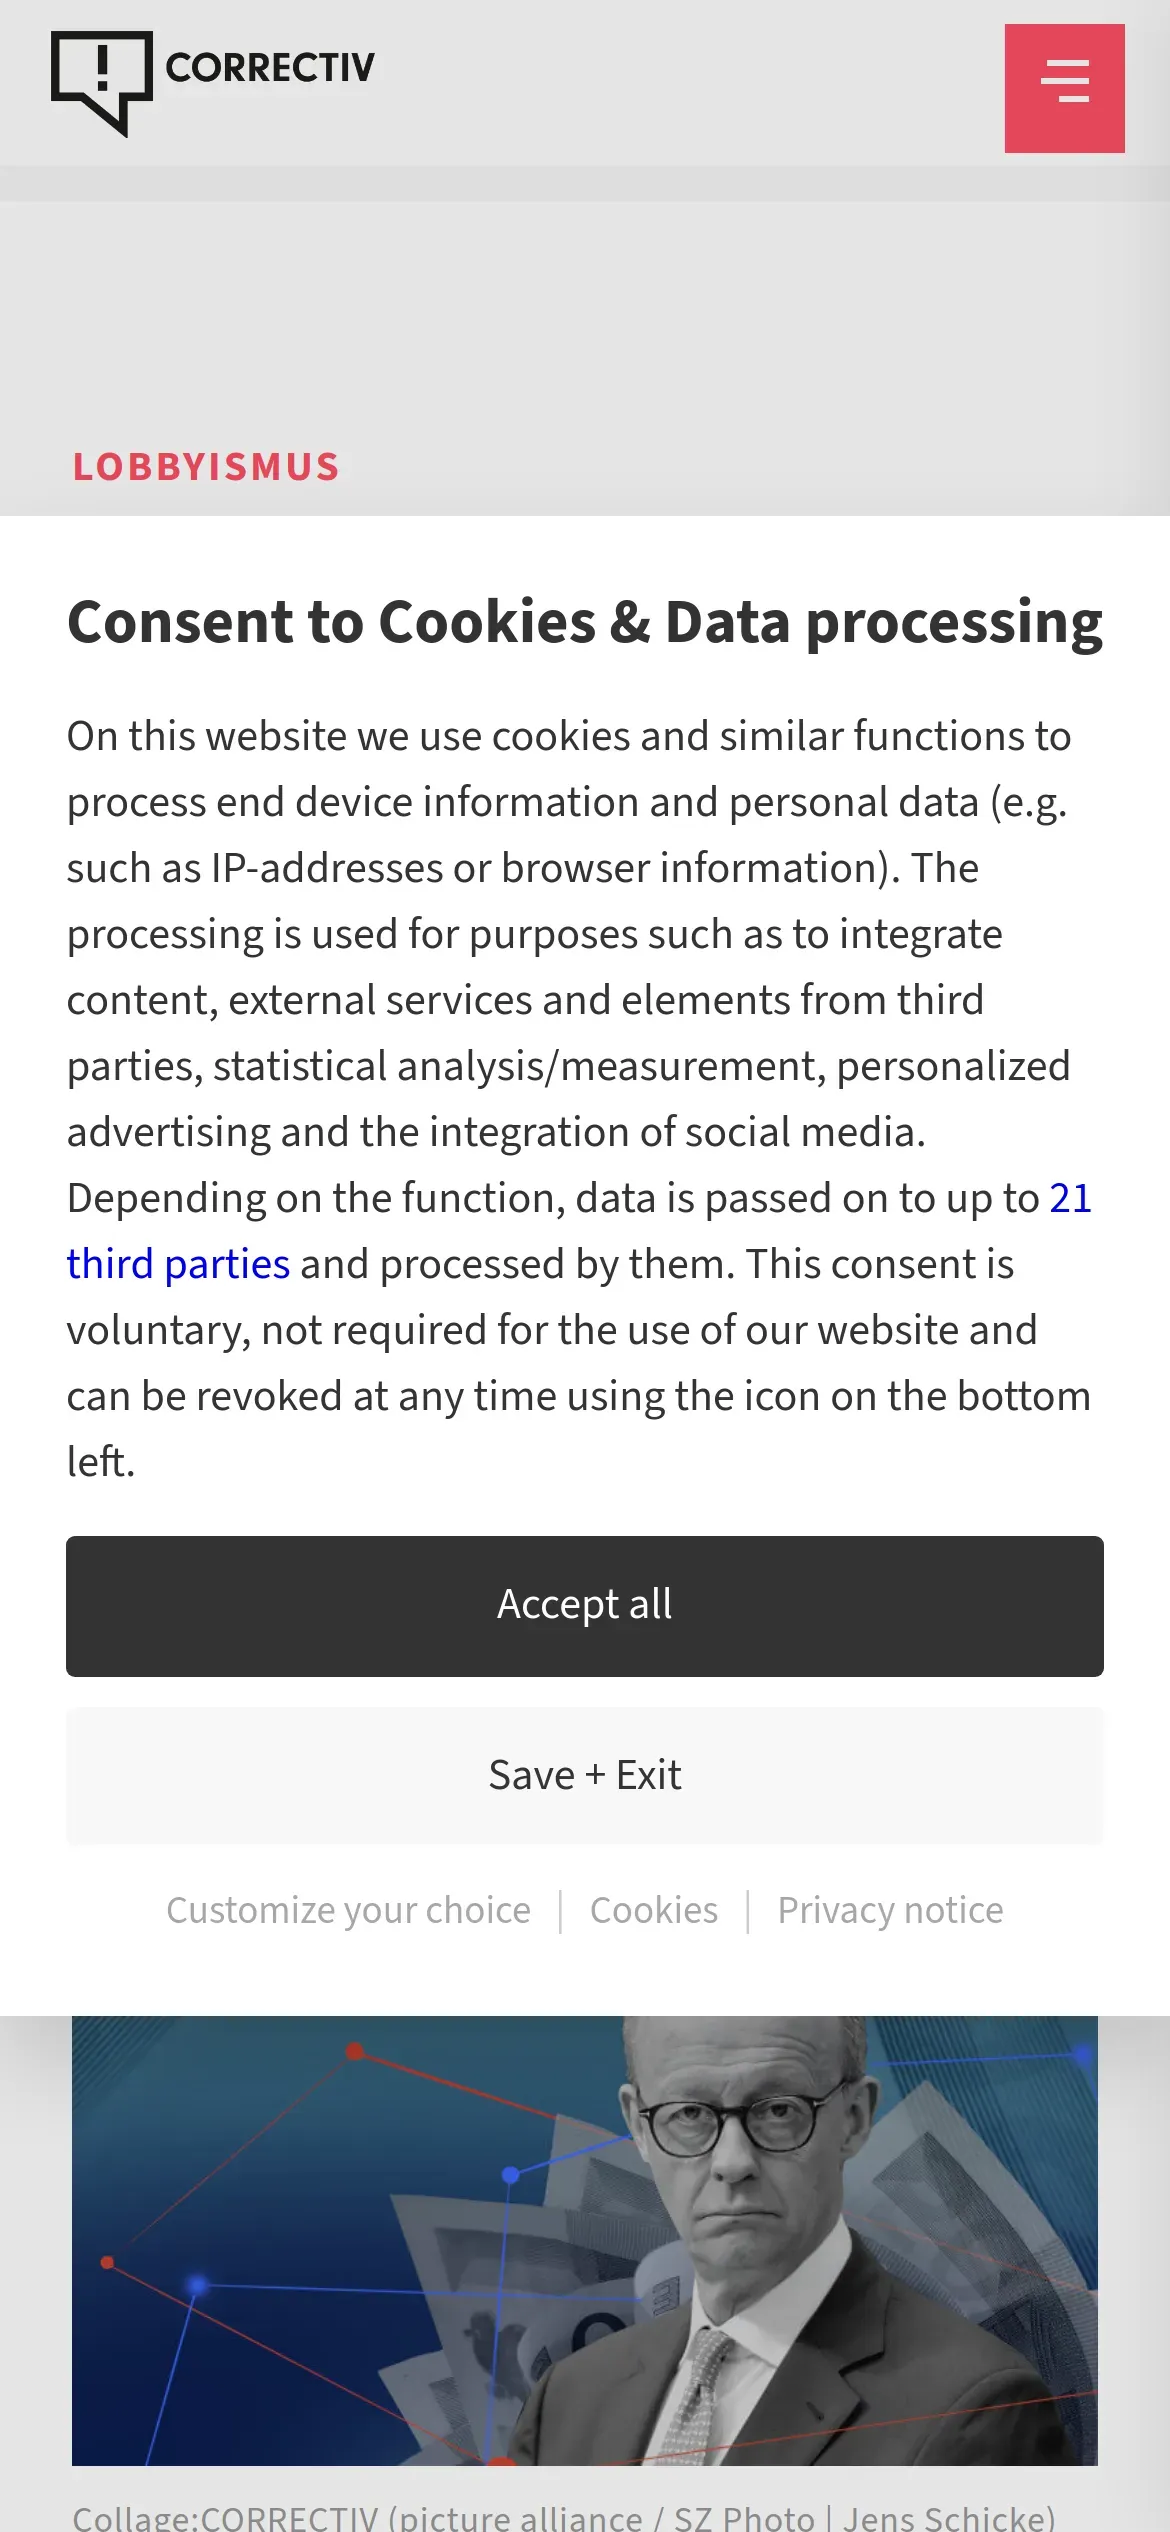Open the Cookies footer link

coord(654,1910)
